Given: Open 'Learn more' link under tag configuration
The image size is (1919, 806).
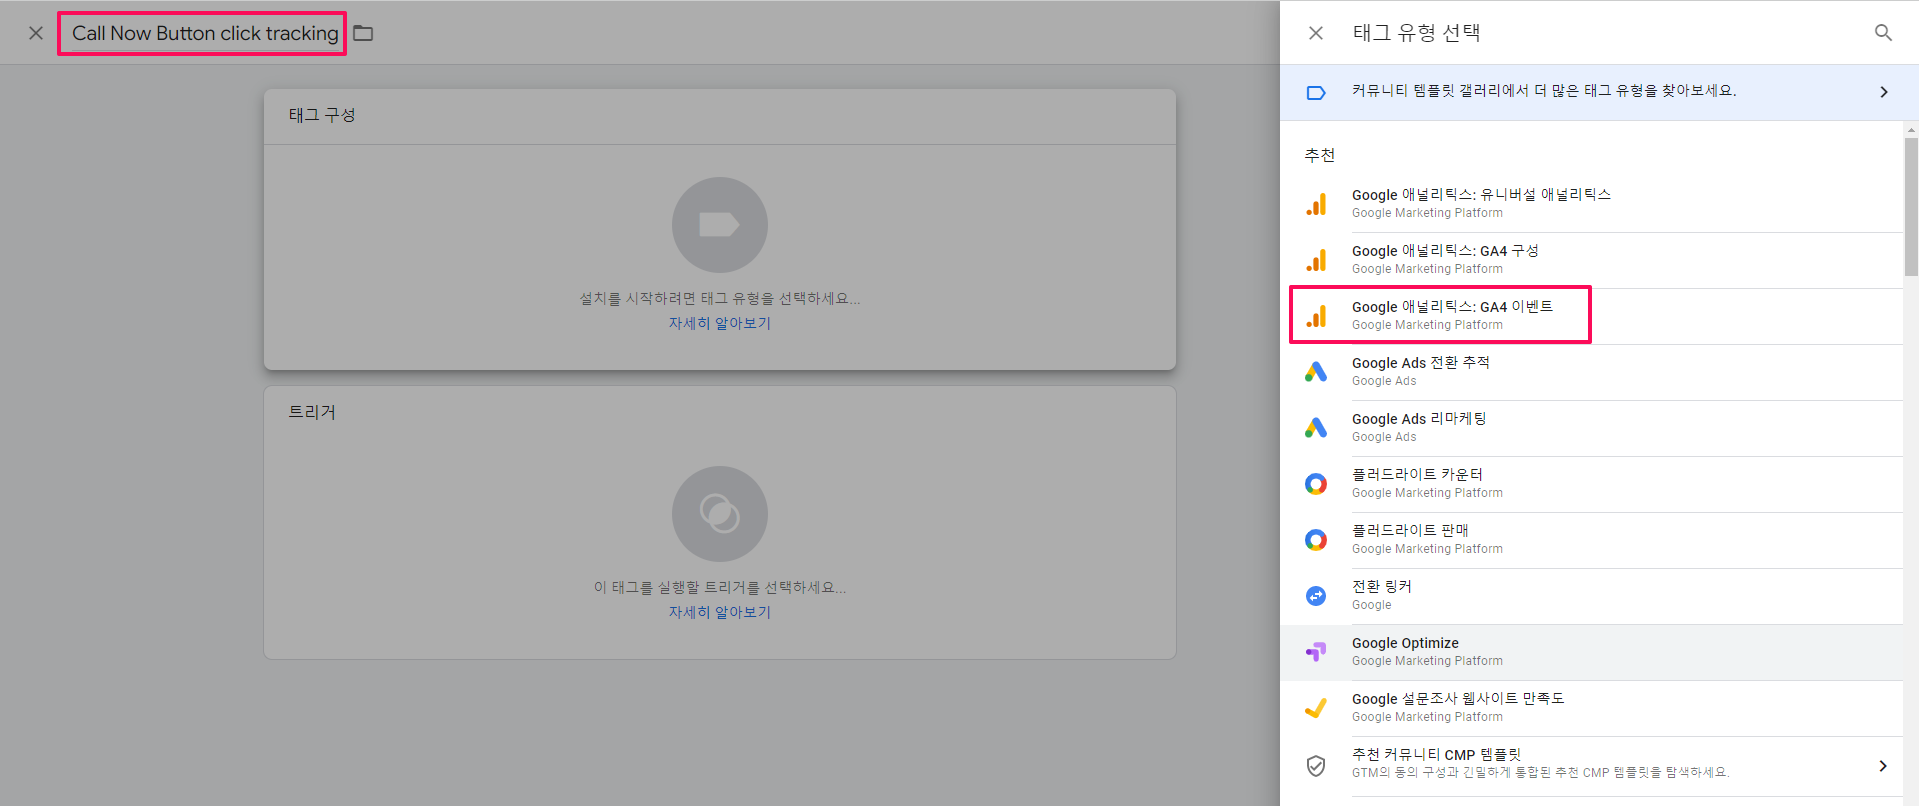Looking at the screenshot, I should (x=720, y=324).
